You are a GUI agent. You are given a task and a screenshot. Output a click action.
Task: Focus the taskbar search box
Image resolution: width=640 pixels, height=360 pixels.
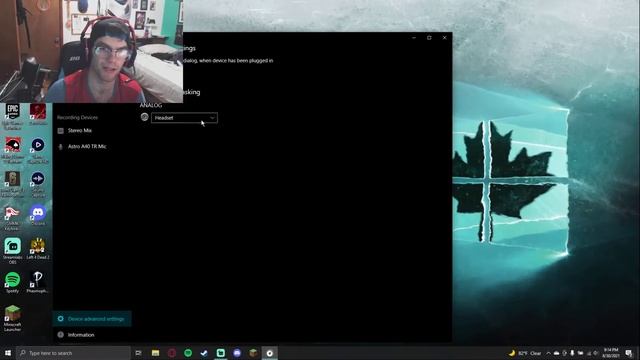point(73,353)
